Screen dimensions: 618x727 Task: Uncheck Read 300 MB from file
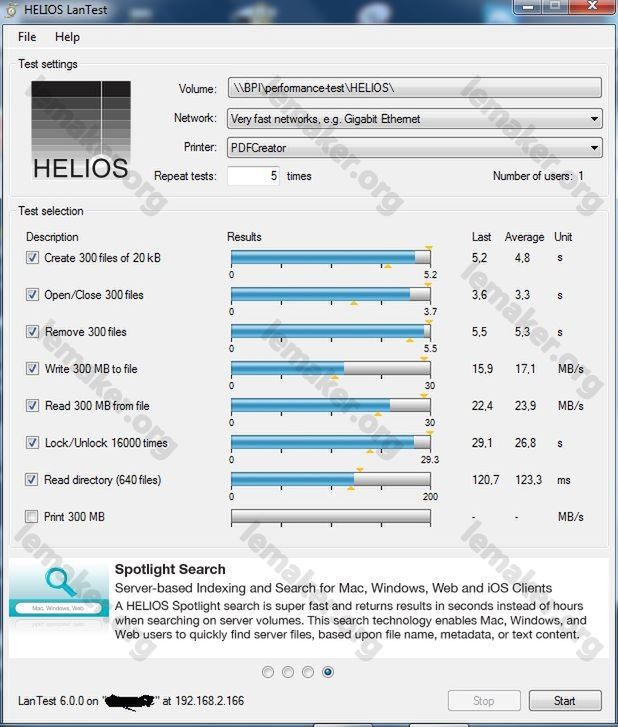click(32, 406)
